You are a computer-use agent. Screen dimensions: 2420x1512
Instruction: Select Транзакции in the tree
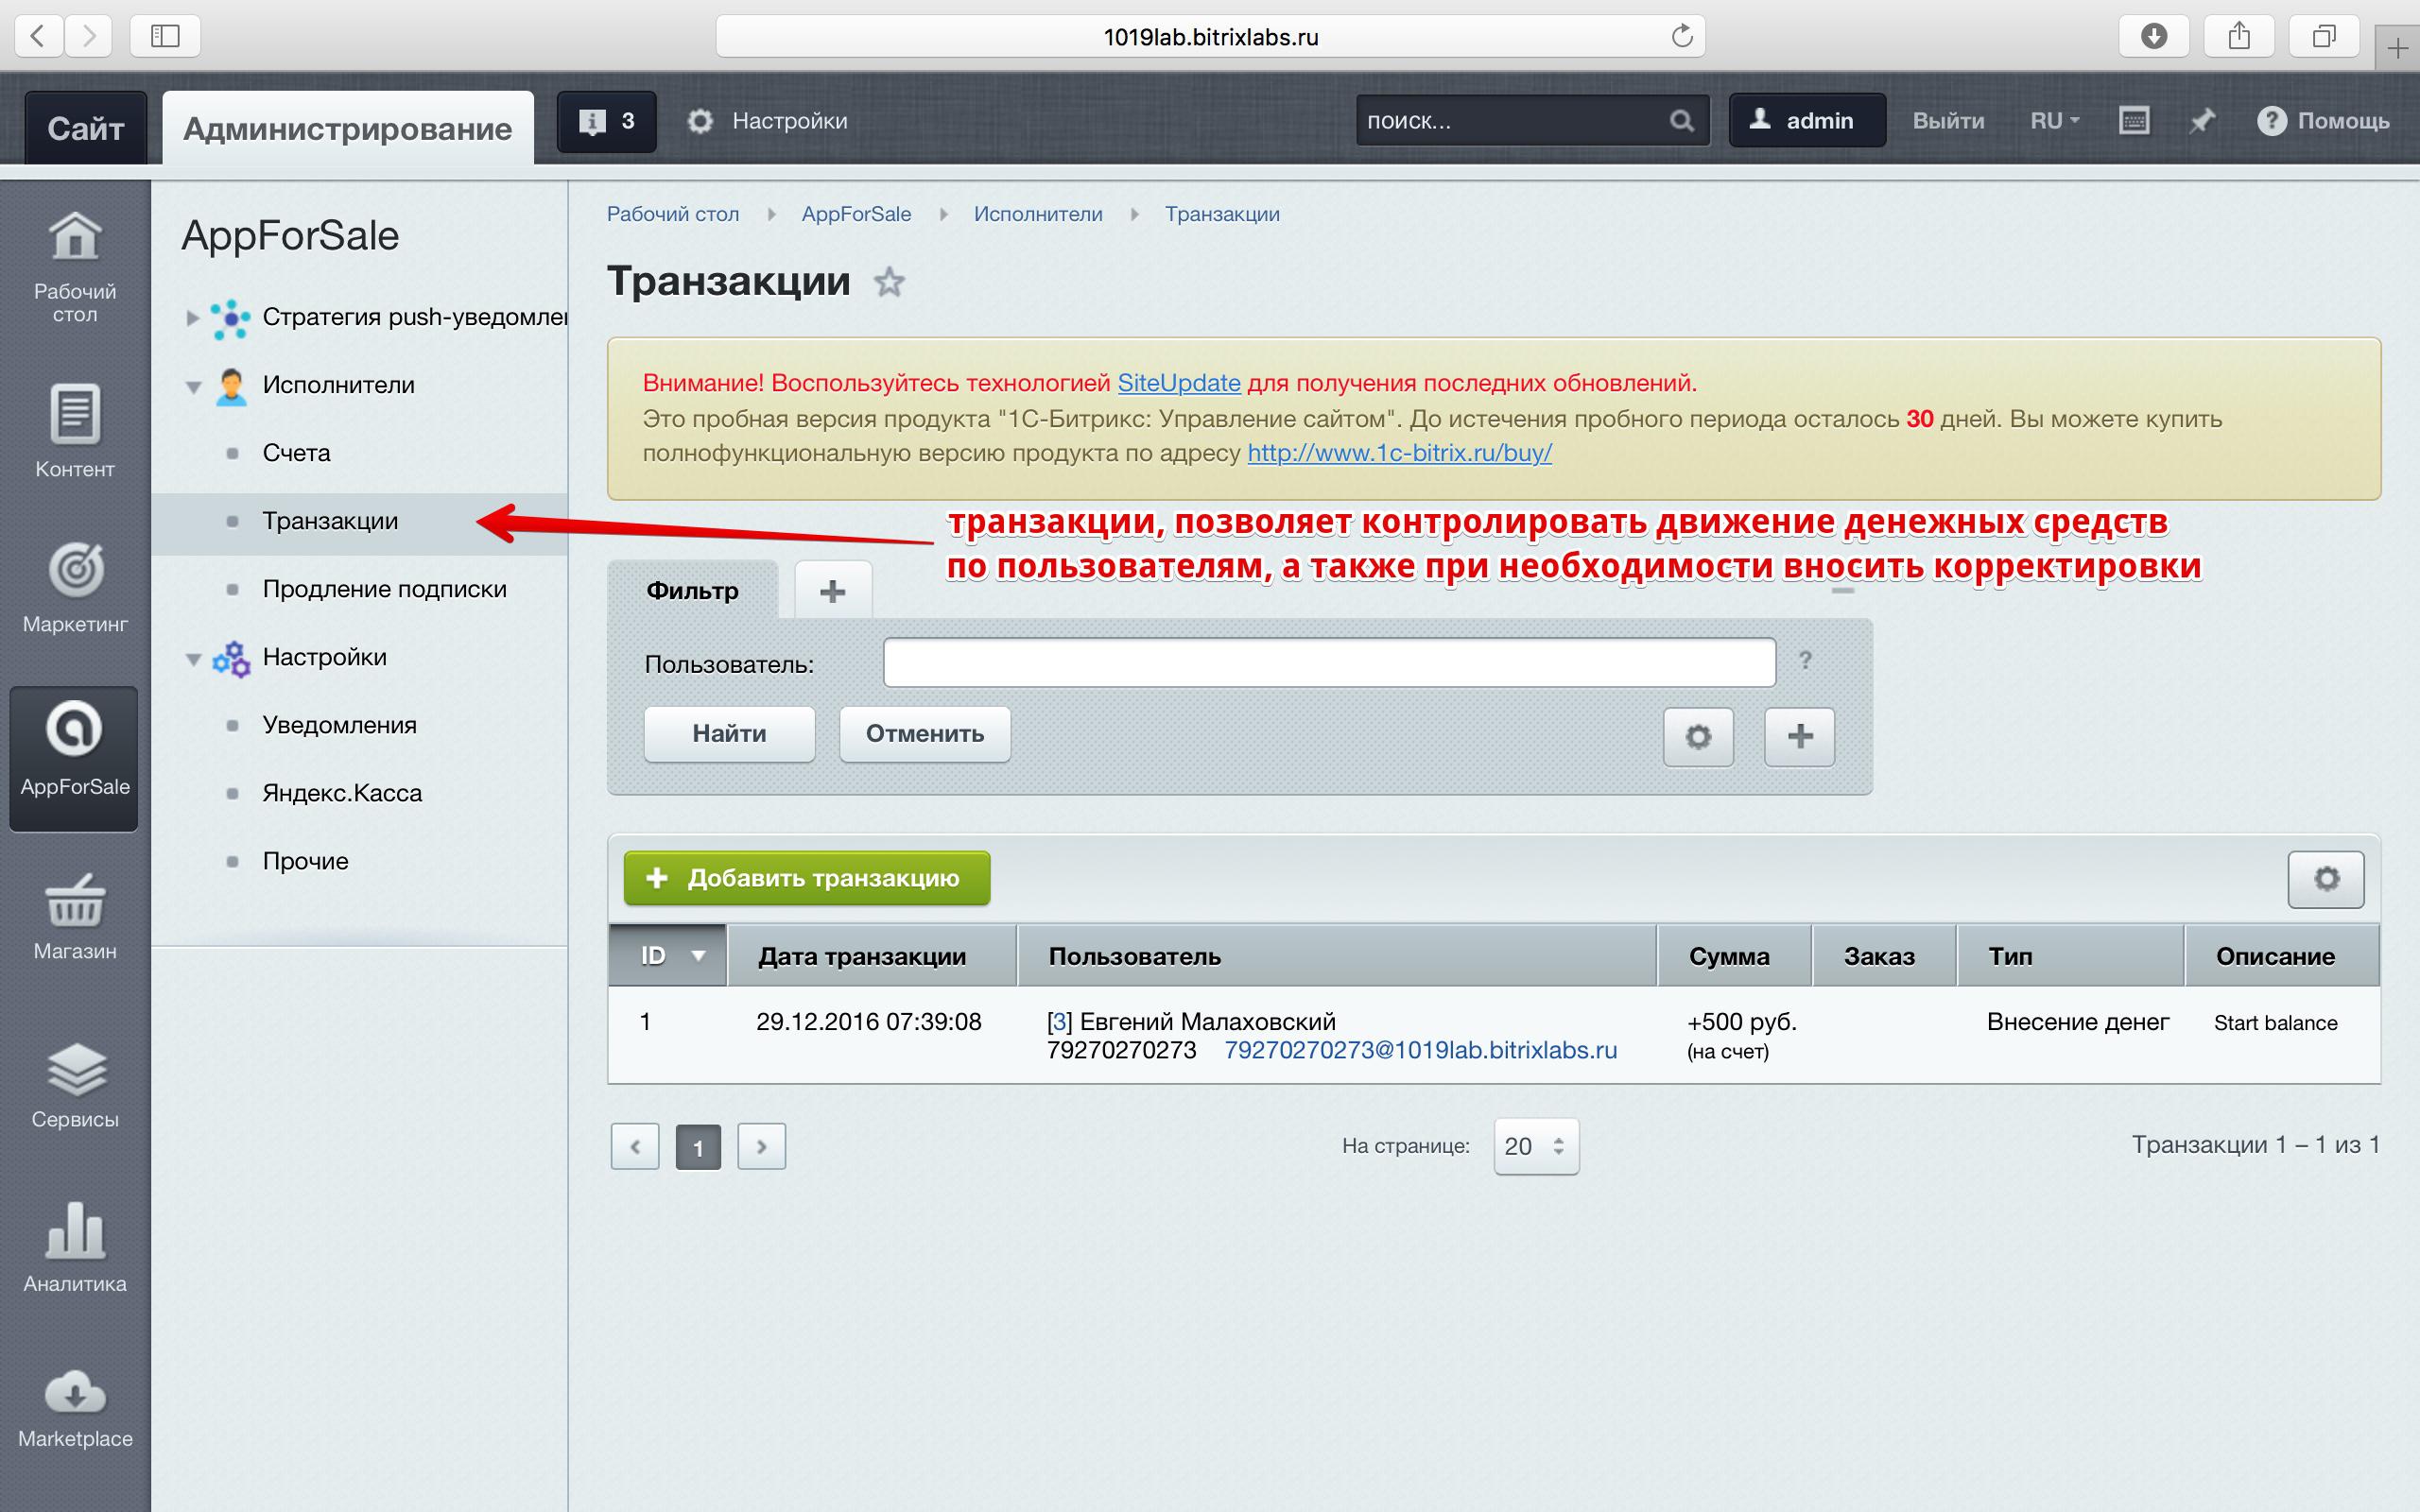pyautogui.click(x=330, y=521)
